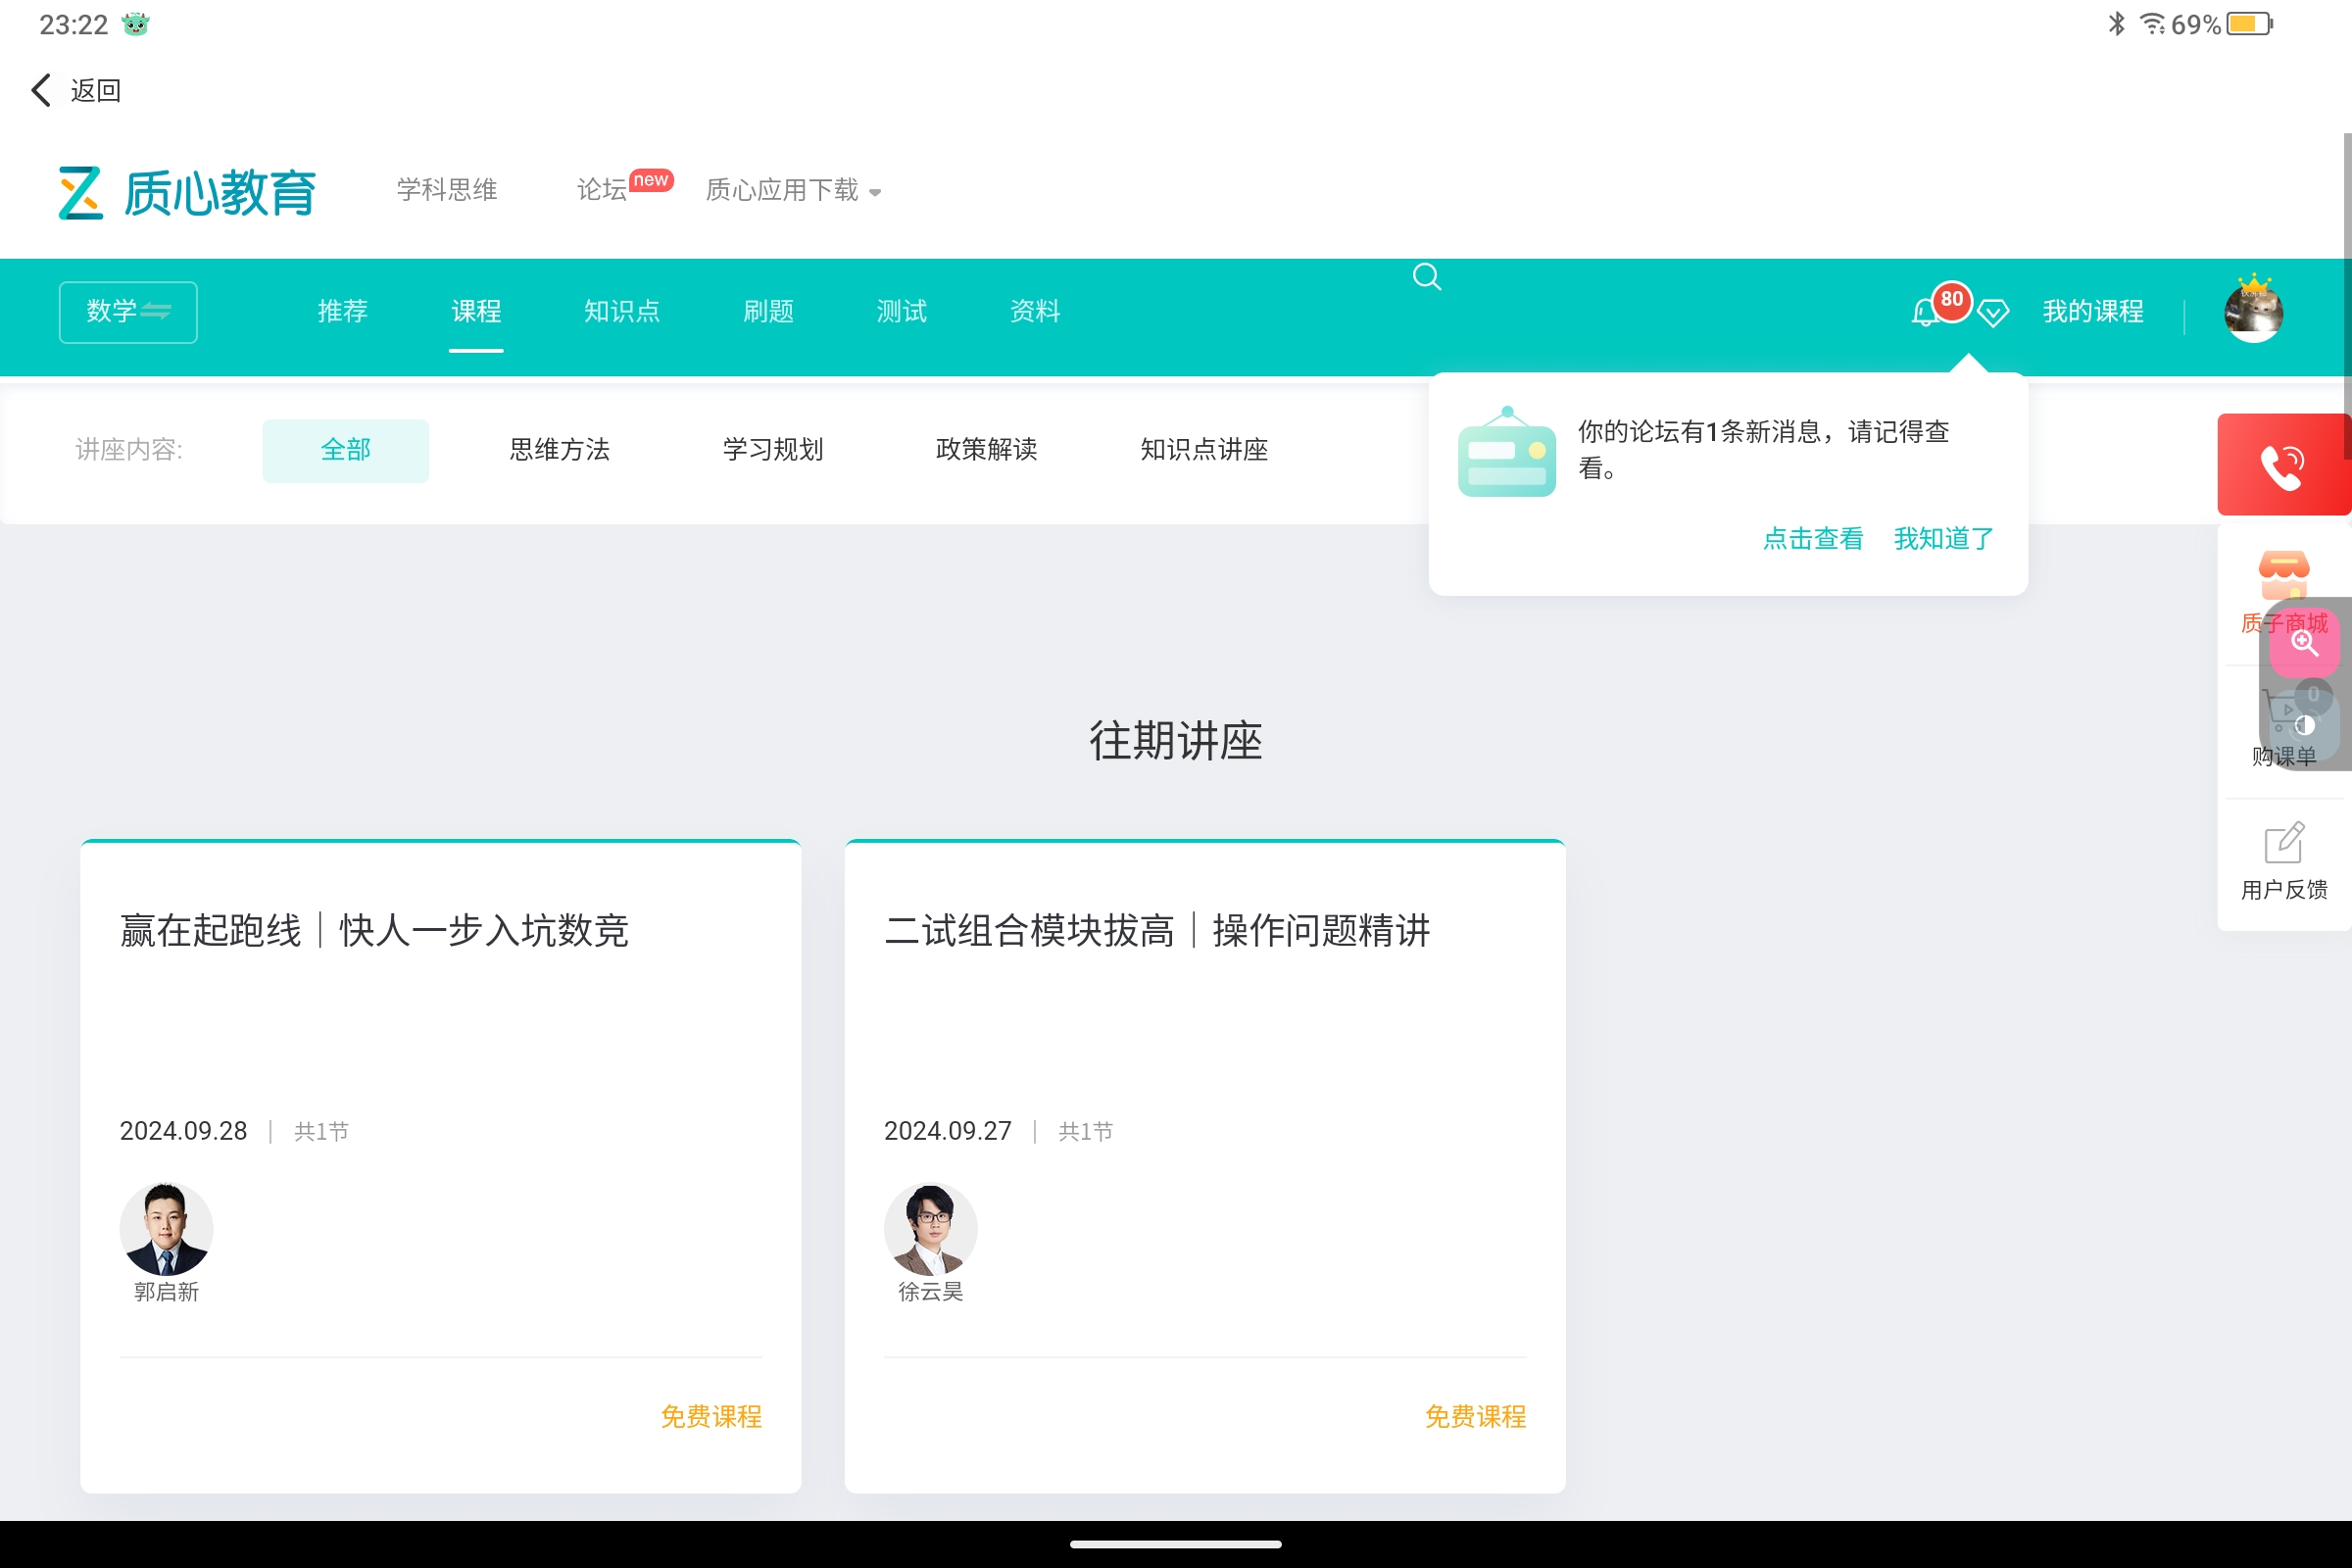
Task: Click the diamond VIP icon
Action: click(1993, 314)
